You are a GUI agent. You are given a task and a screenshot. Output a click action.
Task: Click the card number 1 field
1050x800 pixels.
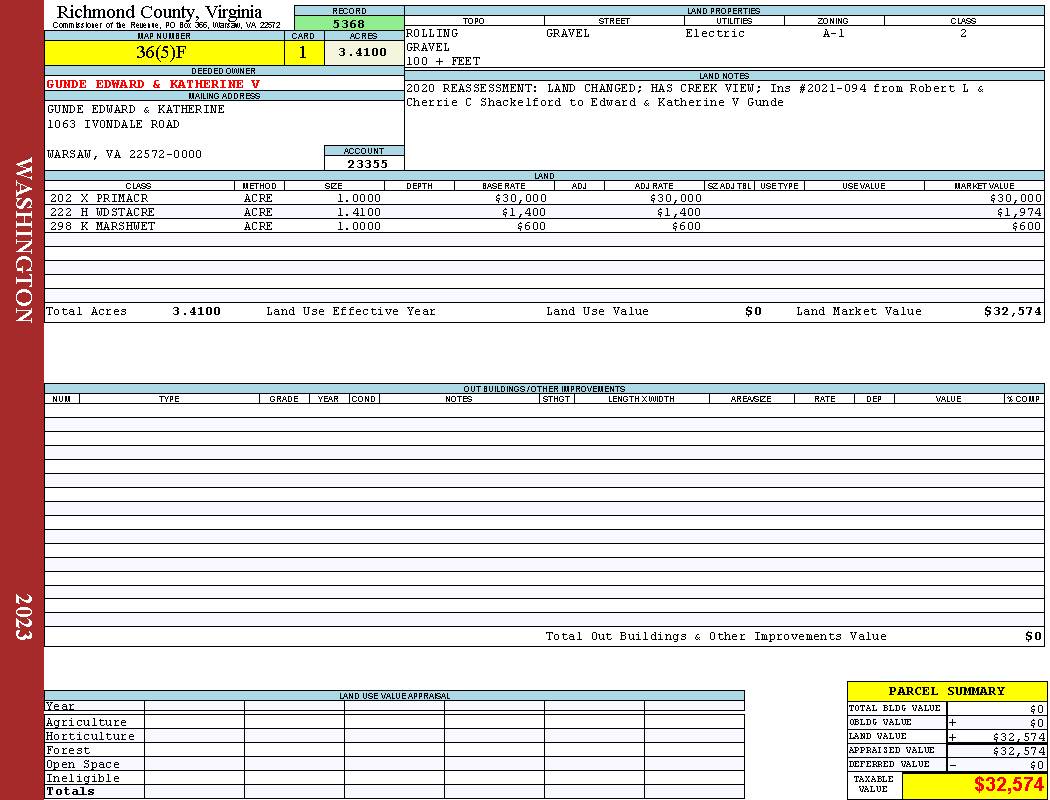pyautogui.click(x=304, y=52)
